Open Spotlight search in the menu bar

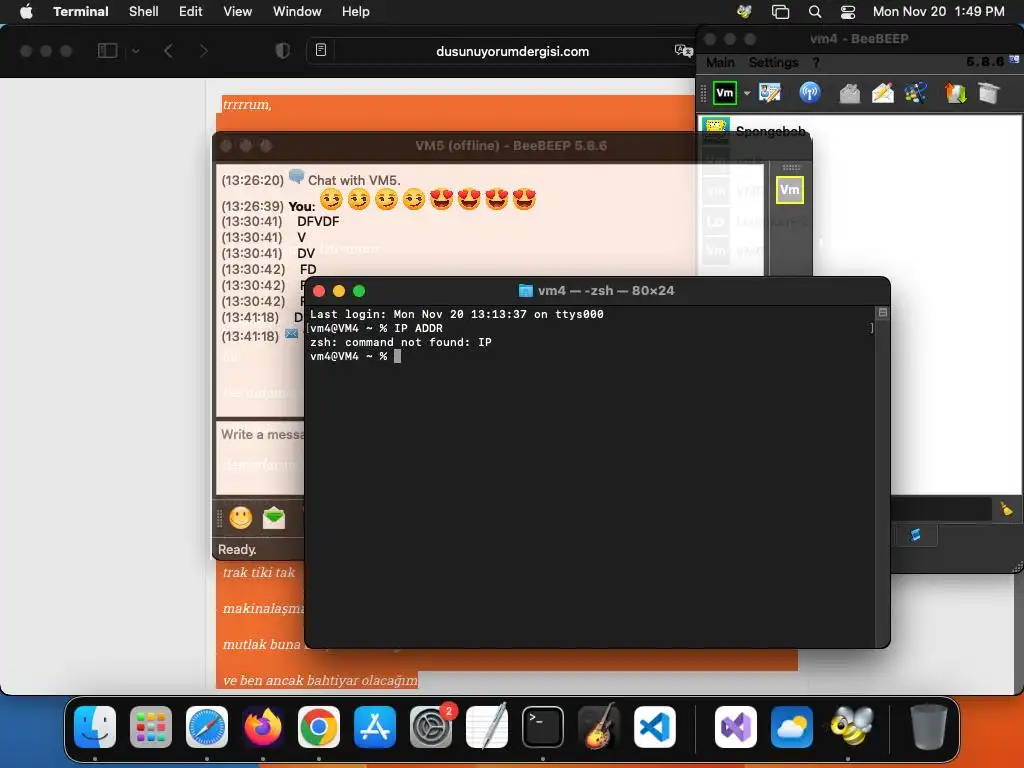(814, 12)
